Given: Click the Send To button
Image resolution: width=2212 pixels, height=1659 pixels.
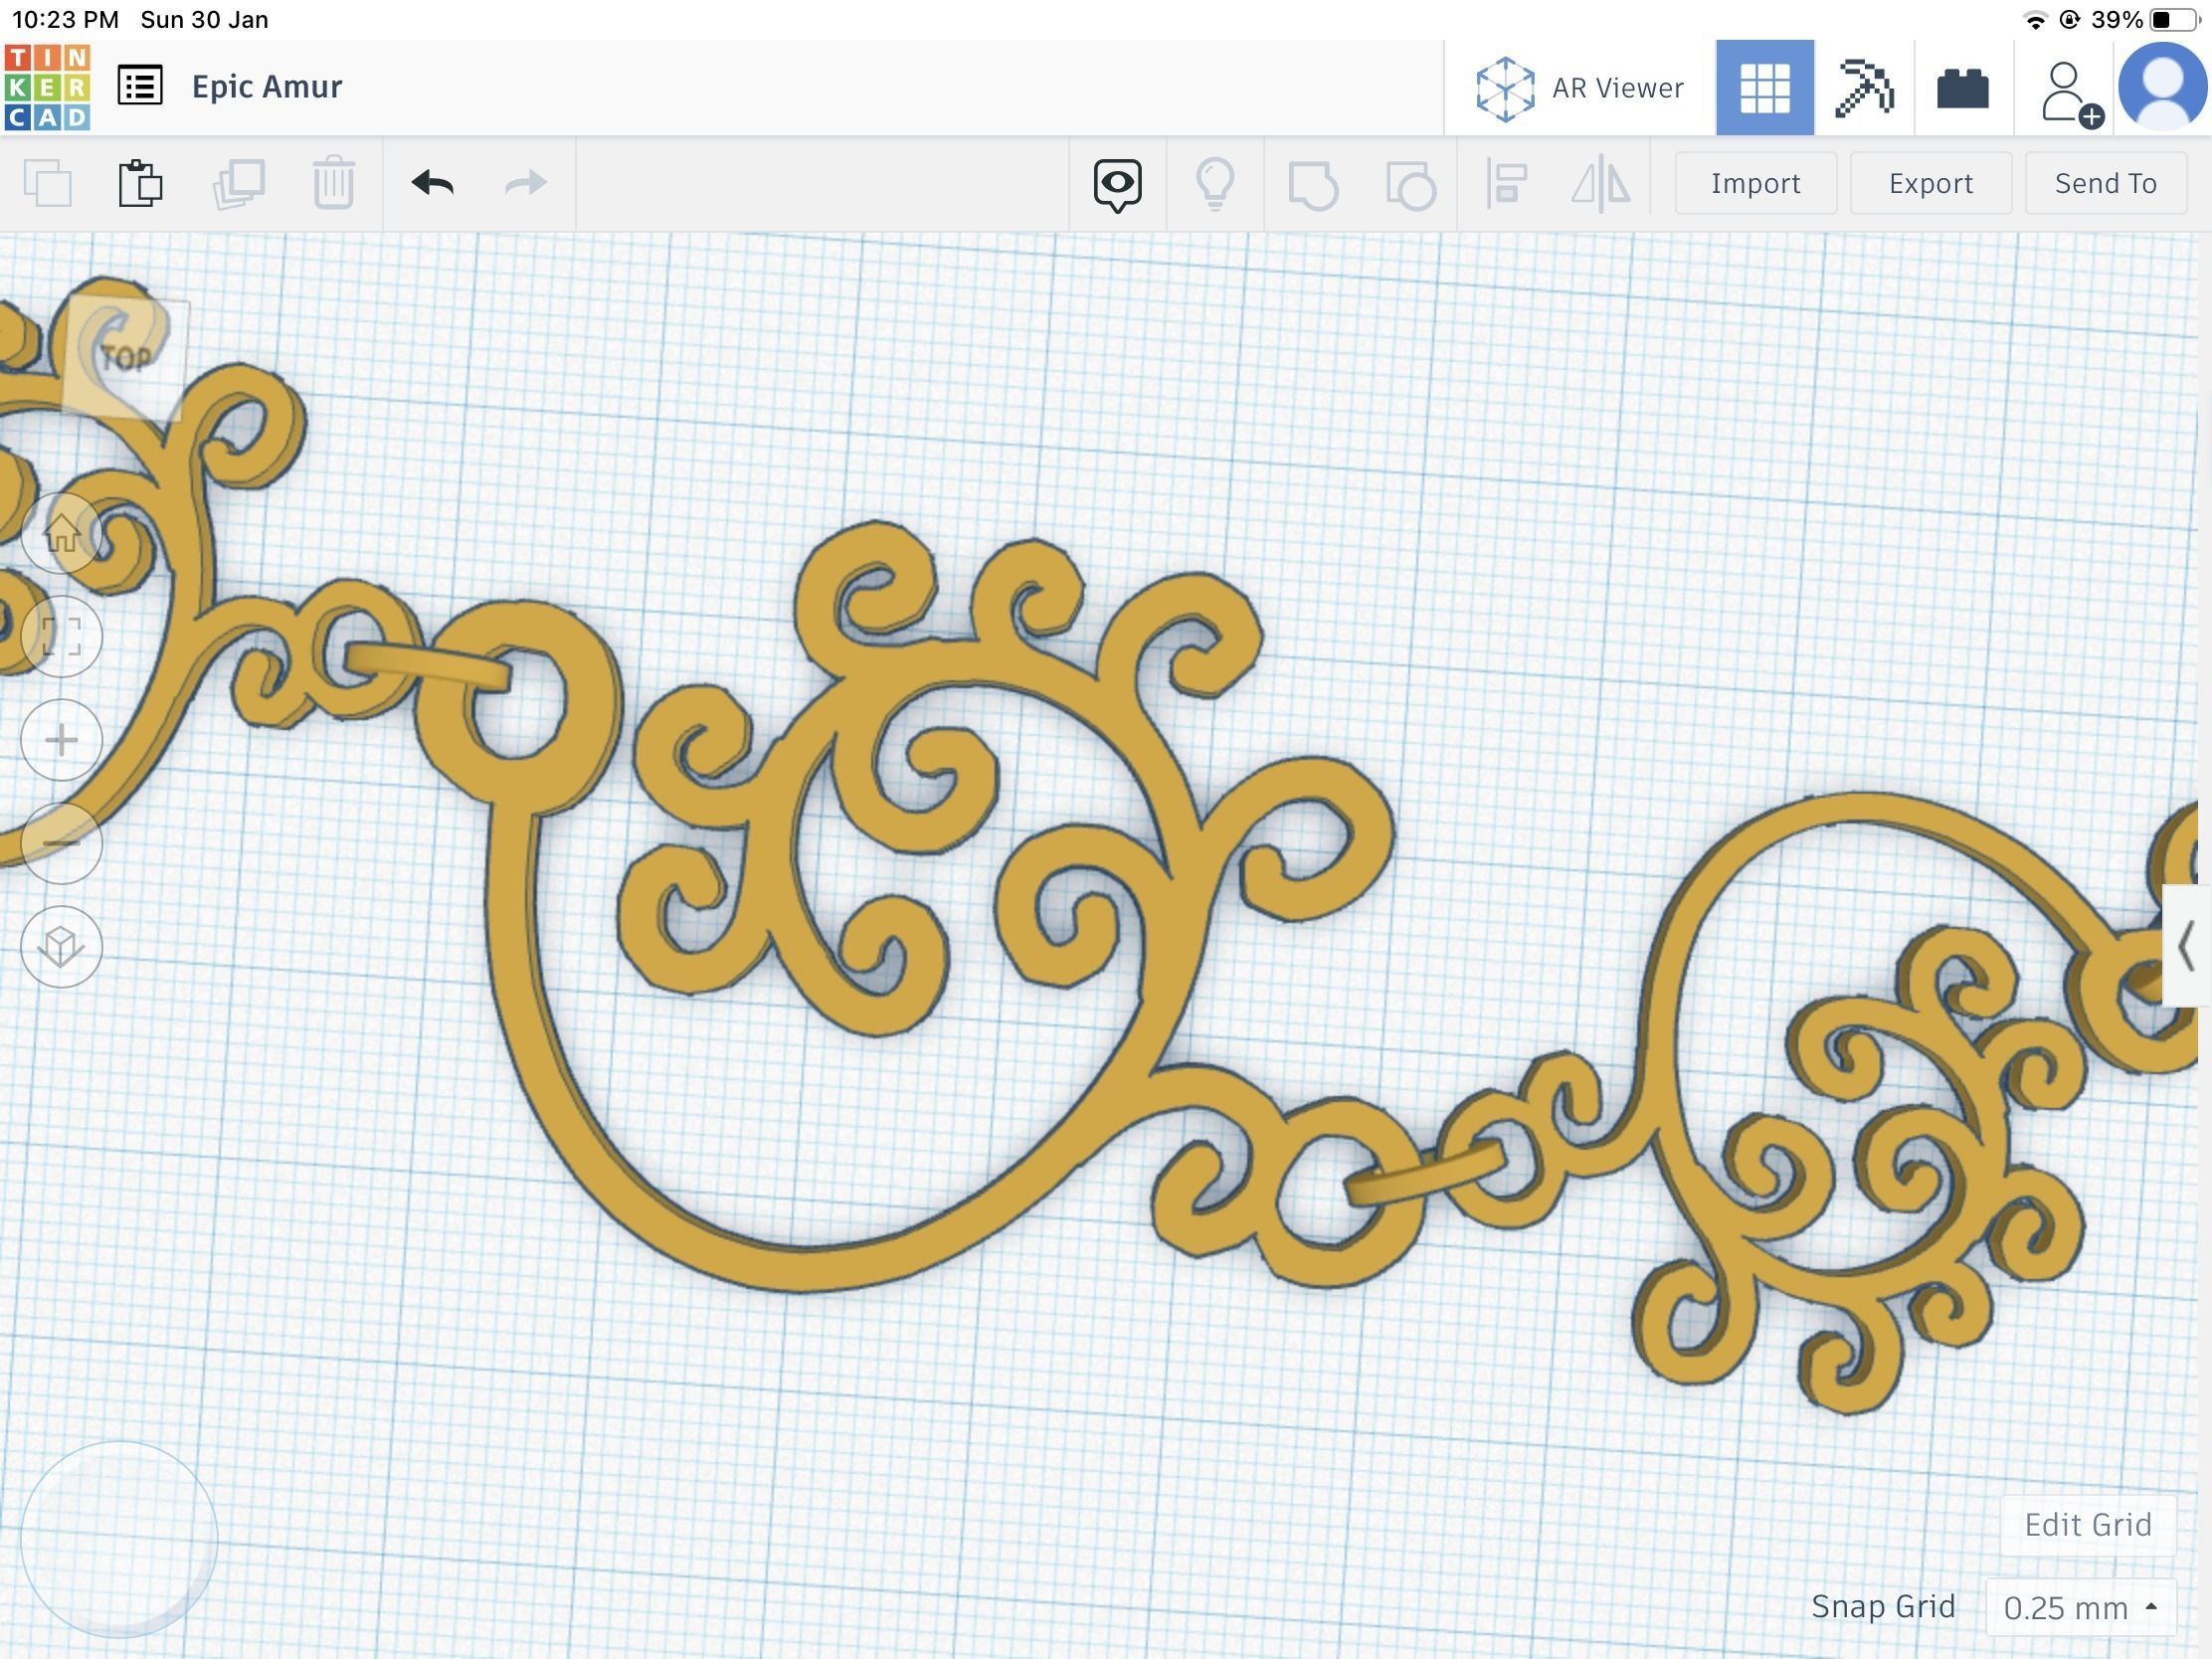Looking at the screenshot, I should point(2105,183).
